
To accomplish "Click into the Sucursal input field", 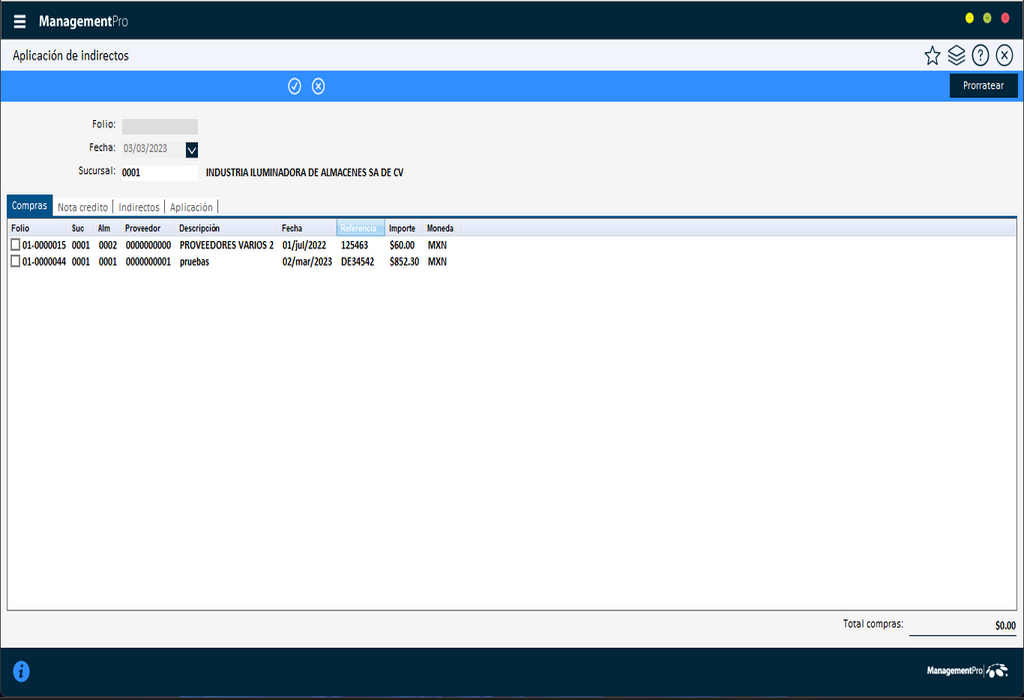I will pos(159,172).
